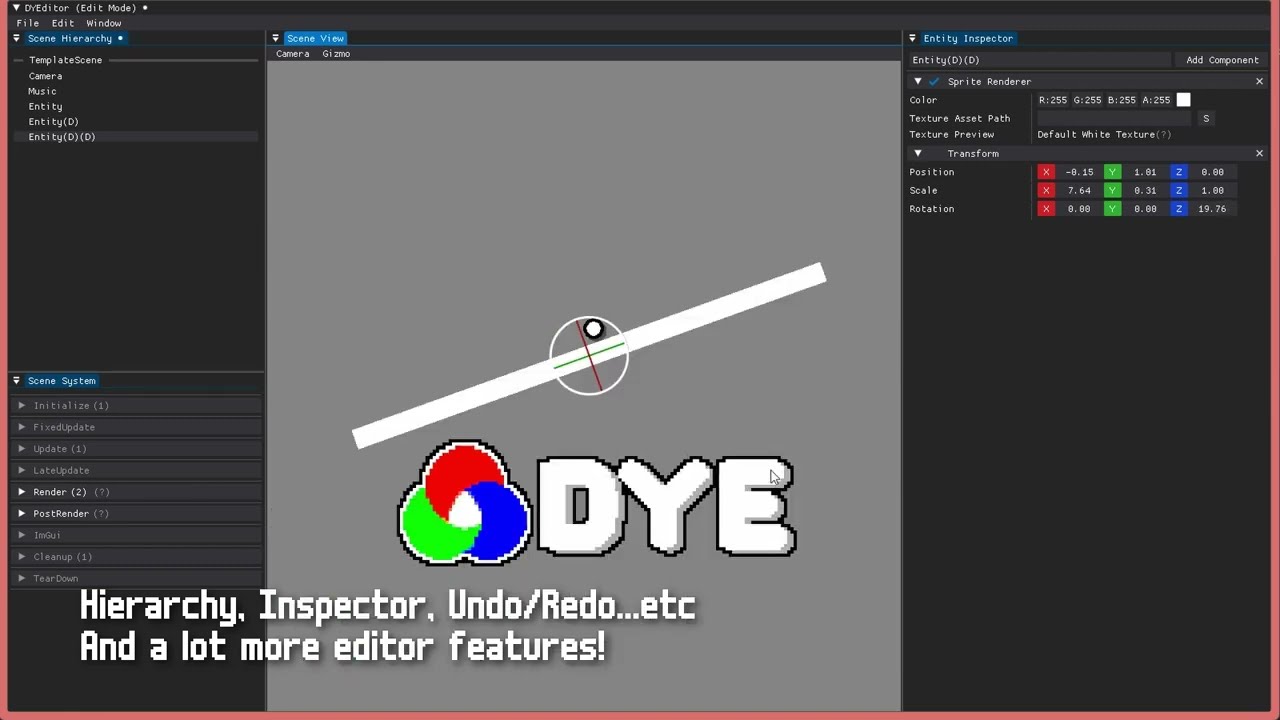1280x720 pixels.
Task: Reset Scale Y with green Y button
Action: click(x=1112, y=190)
